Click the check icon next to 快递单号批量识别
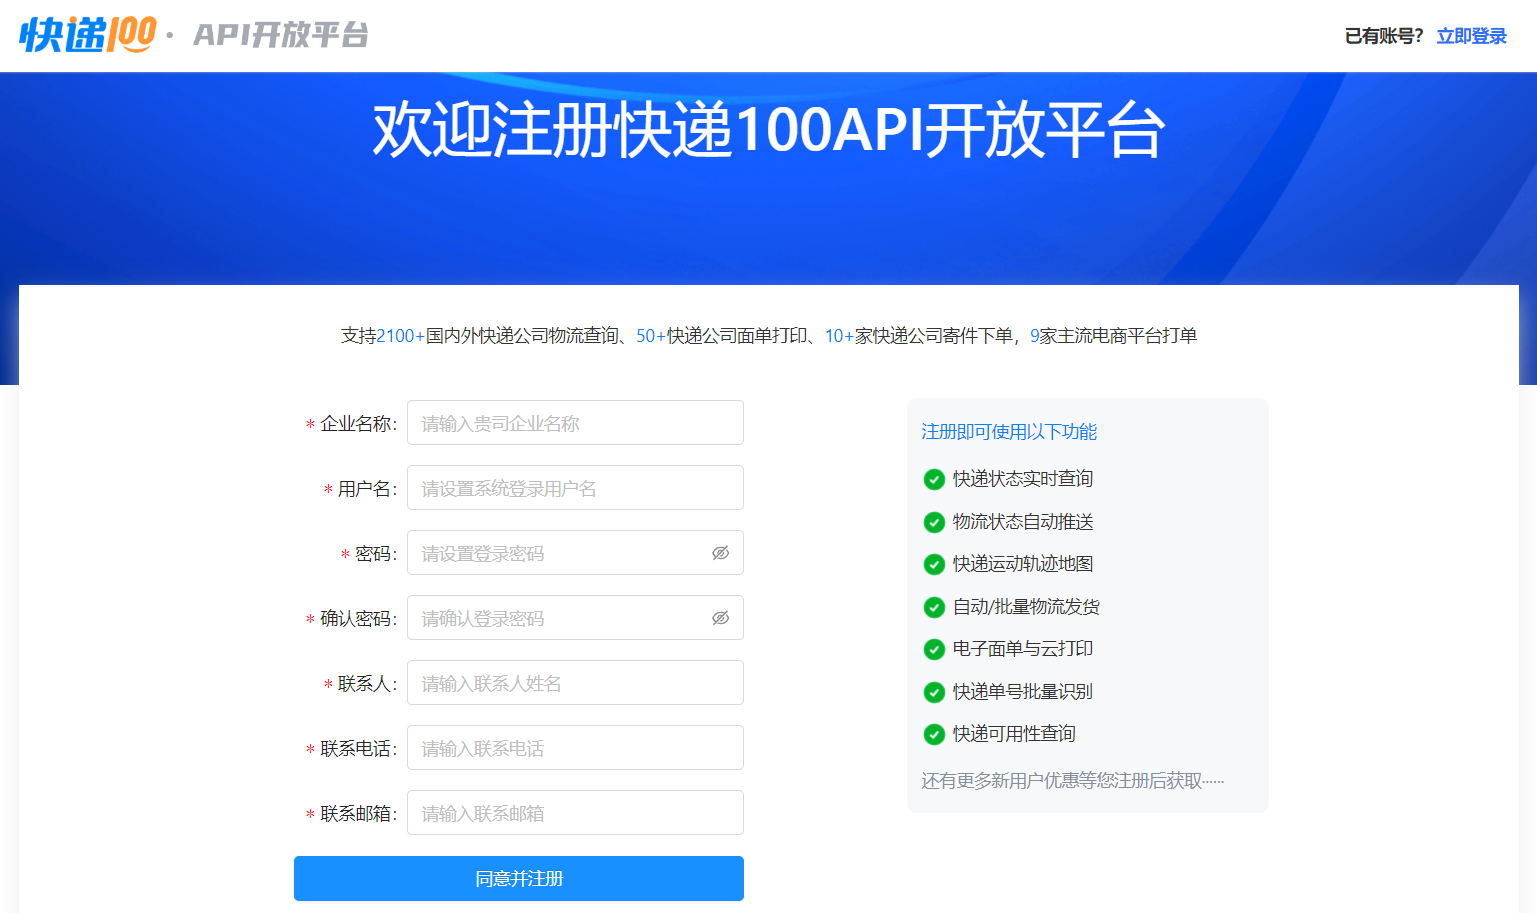Viewport: 1537px width, 913px height. [933, 692]
